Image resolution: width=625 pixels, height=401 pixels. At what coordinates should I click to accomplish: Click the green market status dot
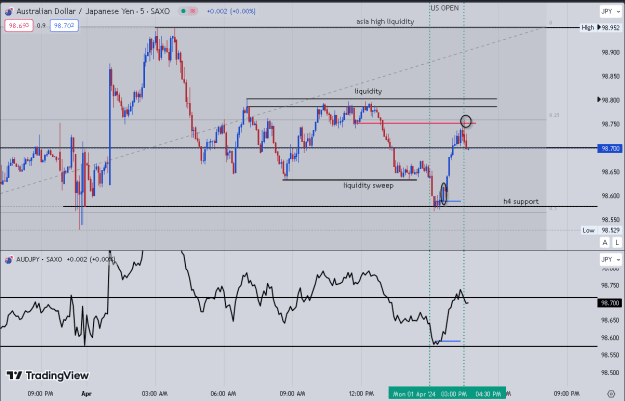[x=183, y=11]
